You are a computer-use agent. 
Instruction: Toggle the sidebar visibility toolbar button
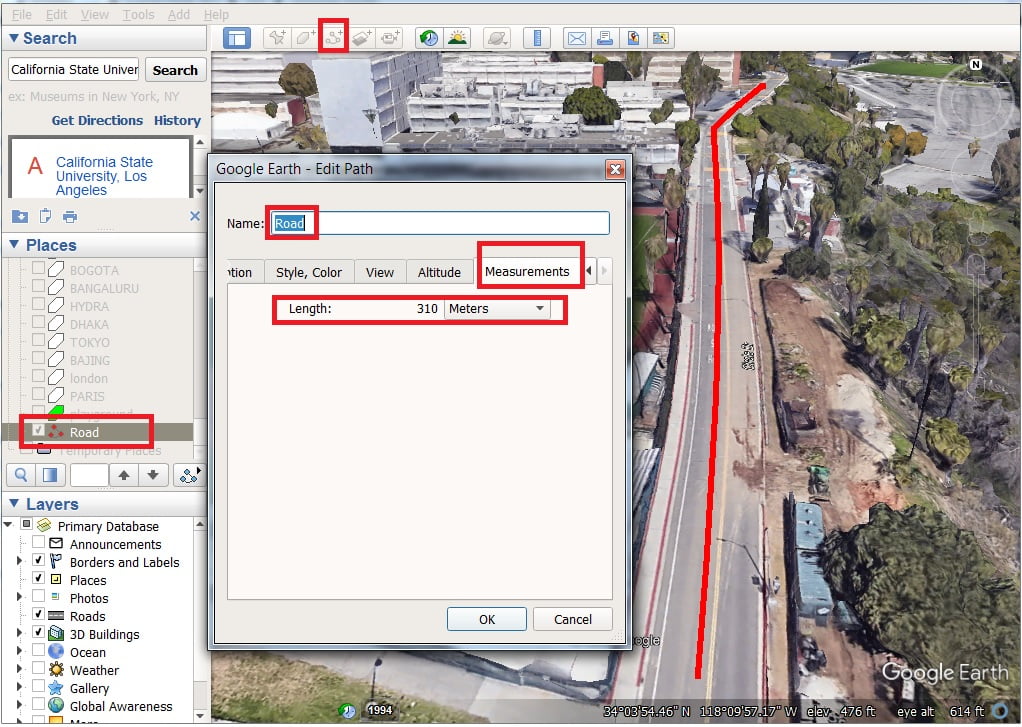(x=237, y=38)
